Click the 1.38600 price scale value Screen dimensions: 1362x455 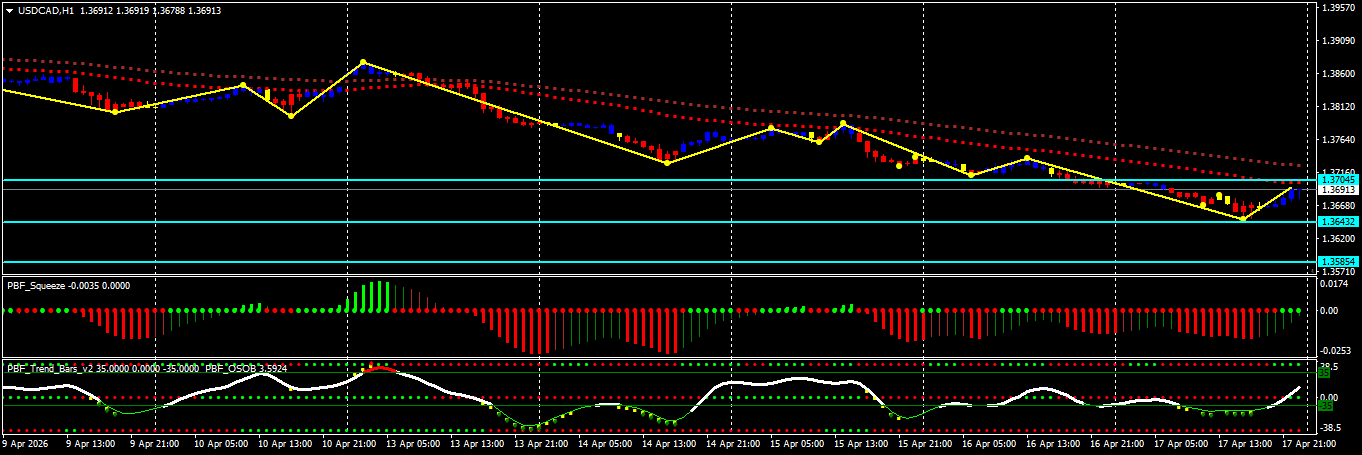point(1338,74)
